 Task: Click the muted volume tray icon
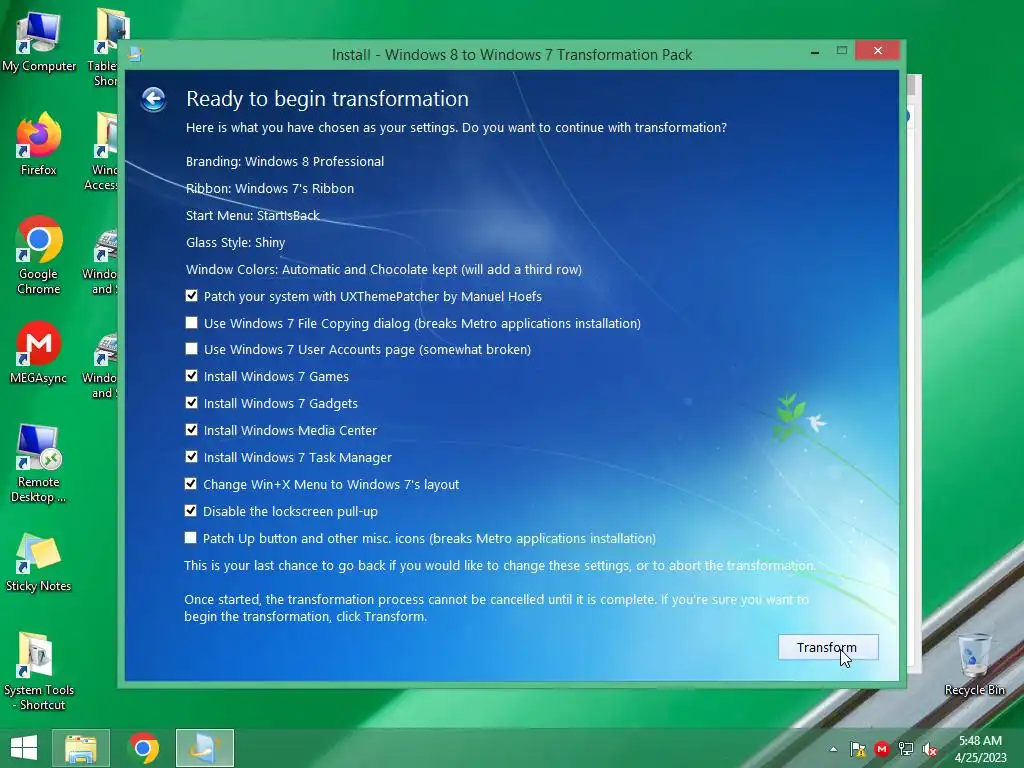click(x=930, y=749)
